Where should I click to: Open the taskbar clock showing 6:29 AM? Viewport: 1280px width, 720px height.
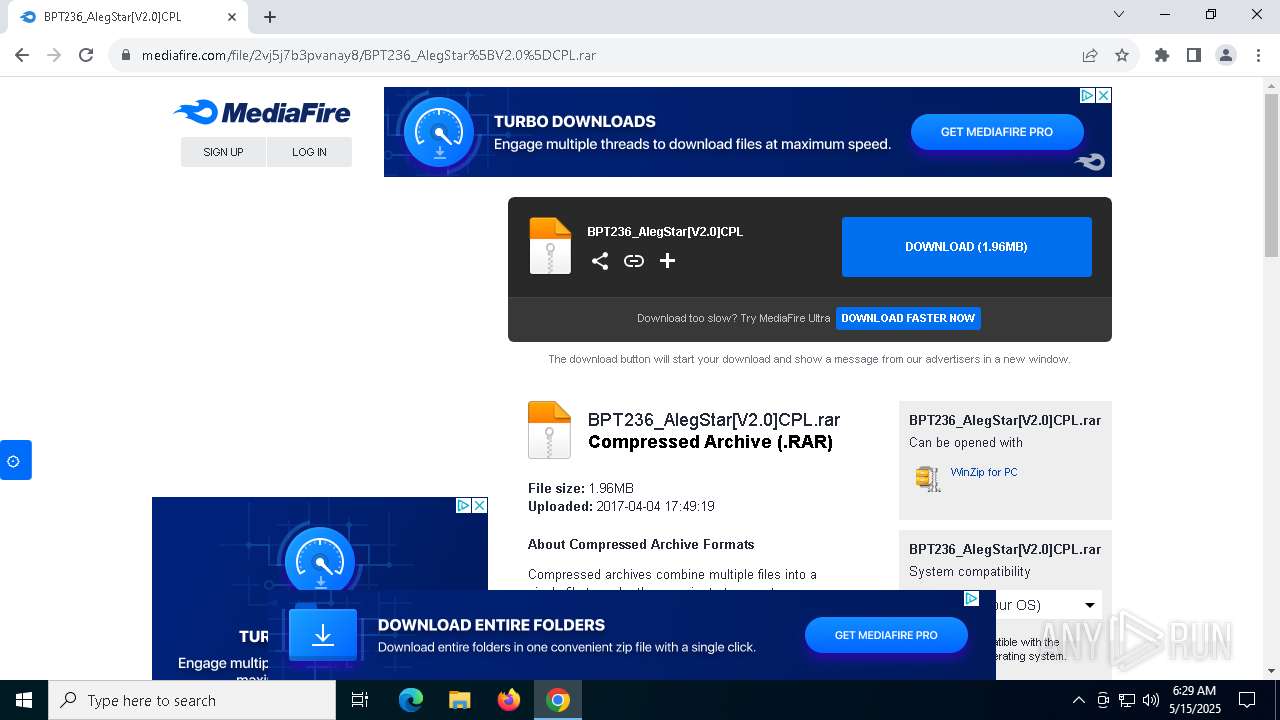pos(1195,700)
